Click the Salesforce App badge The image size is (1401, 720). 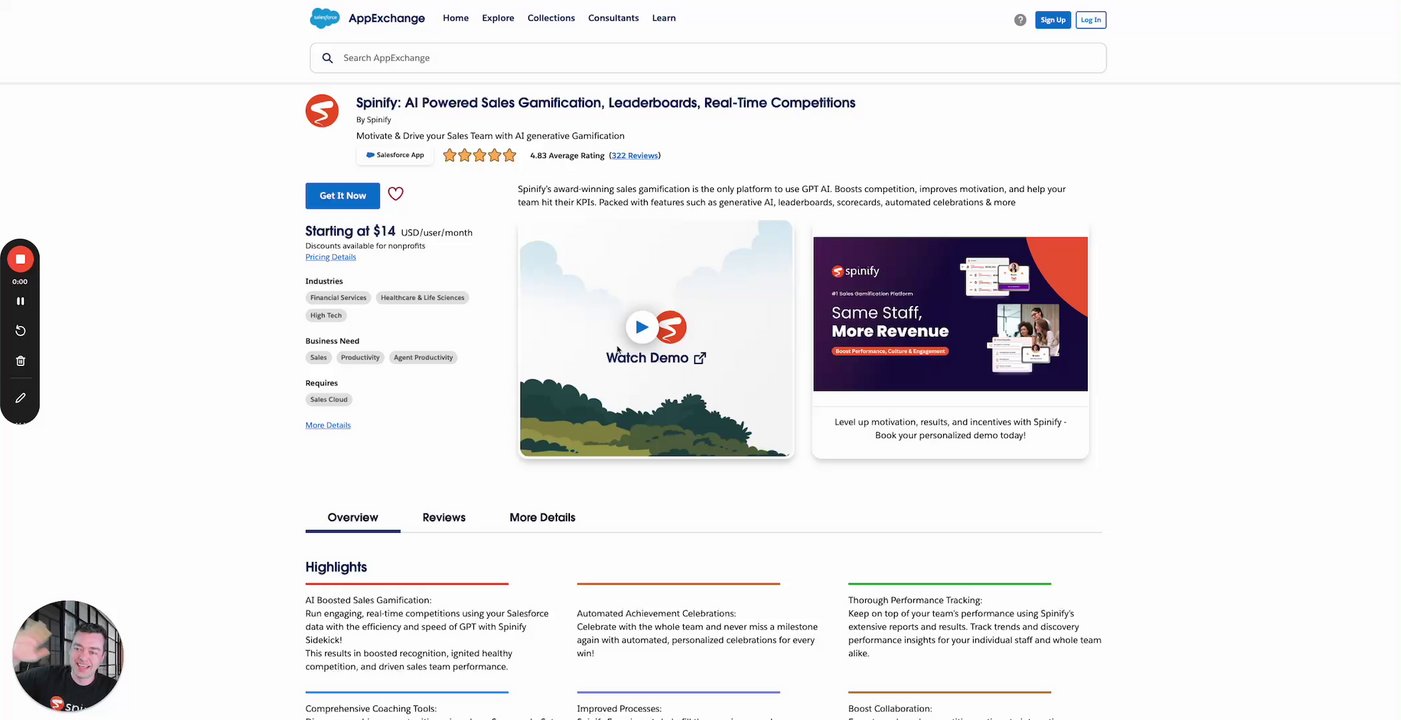tap(395, 155)
